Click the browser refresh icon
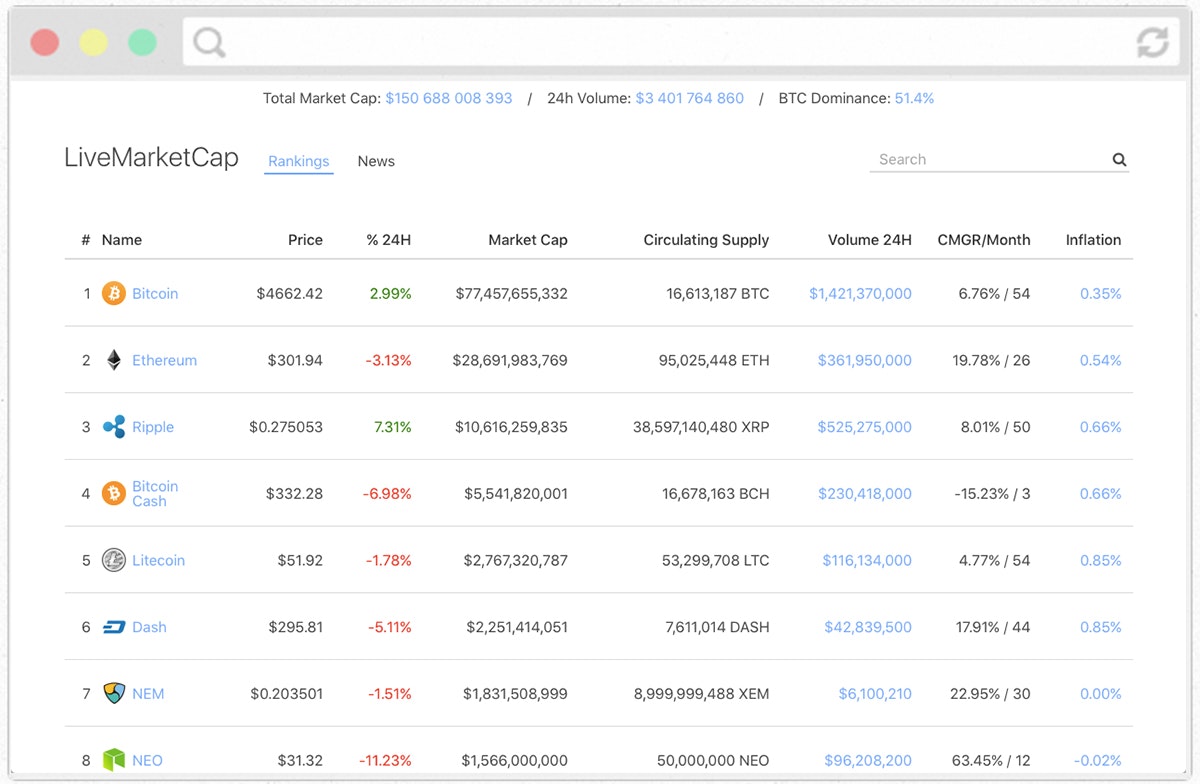1200x784 pixels. pos(1152,42)
